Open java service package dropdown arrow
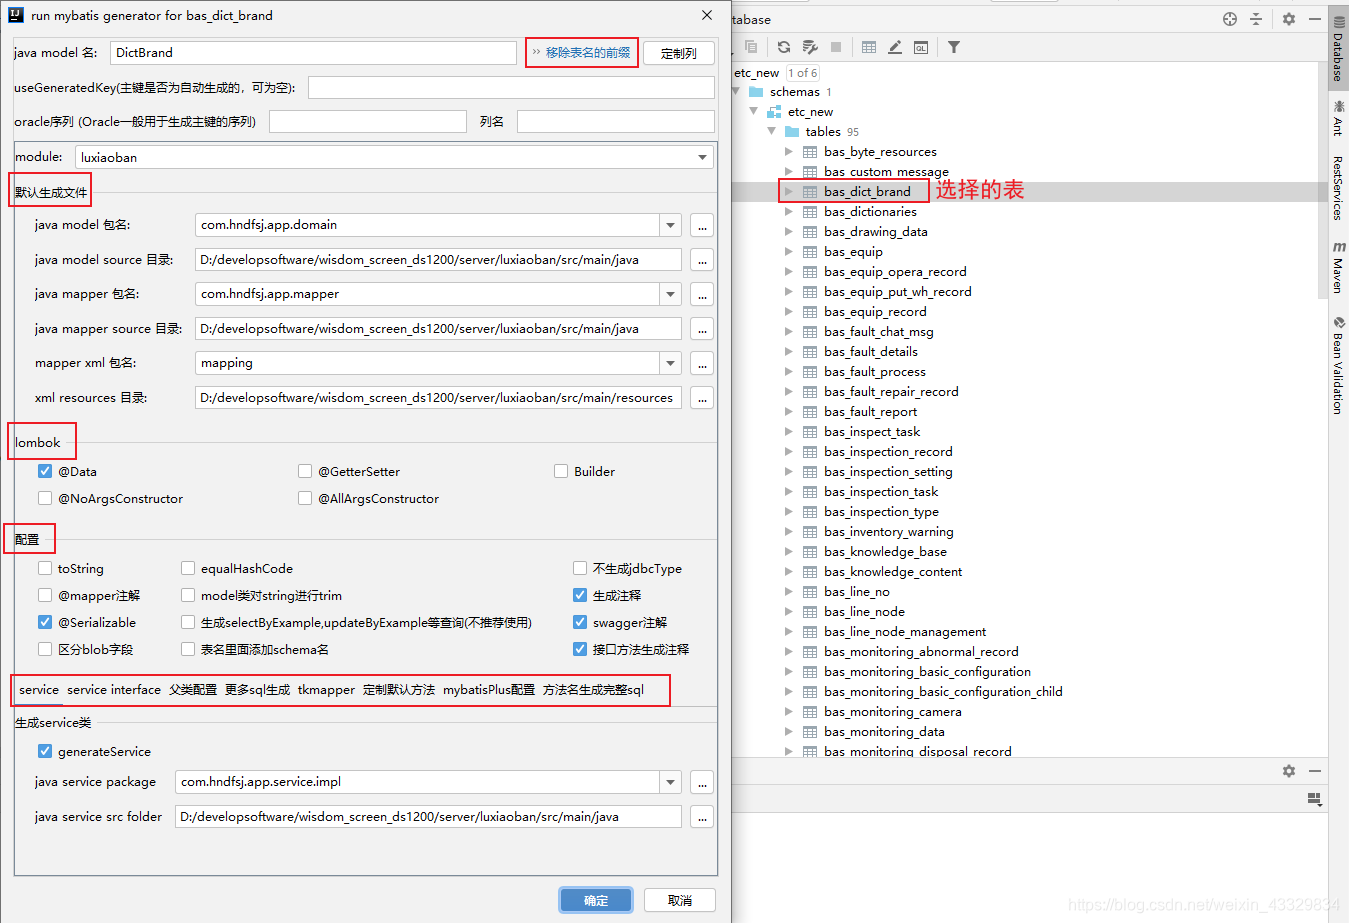Image resolution: width=1349 pixels, height=923 pixels. pos(671,782)
